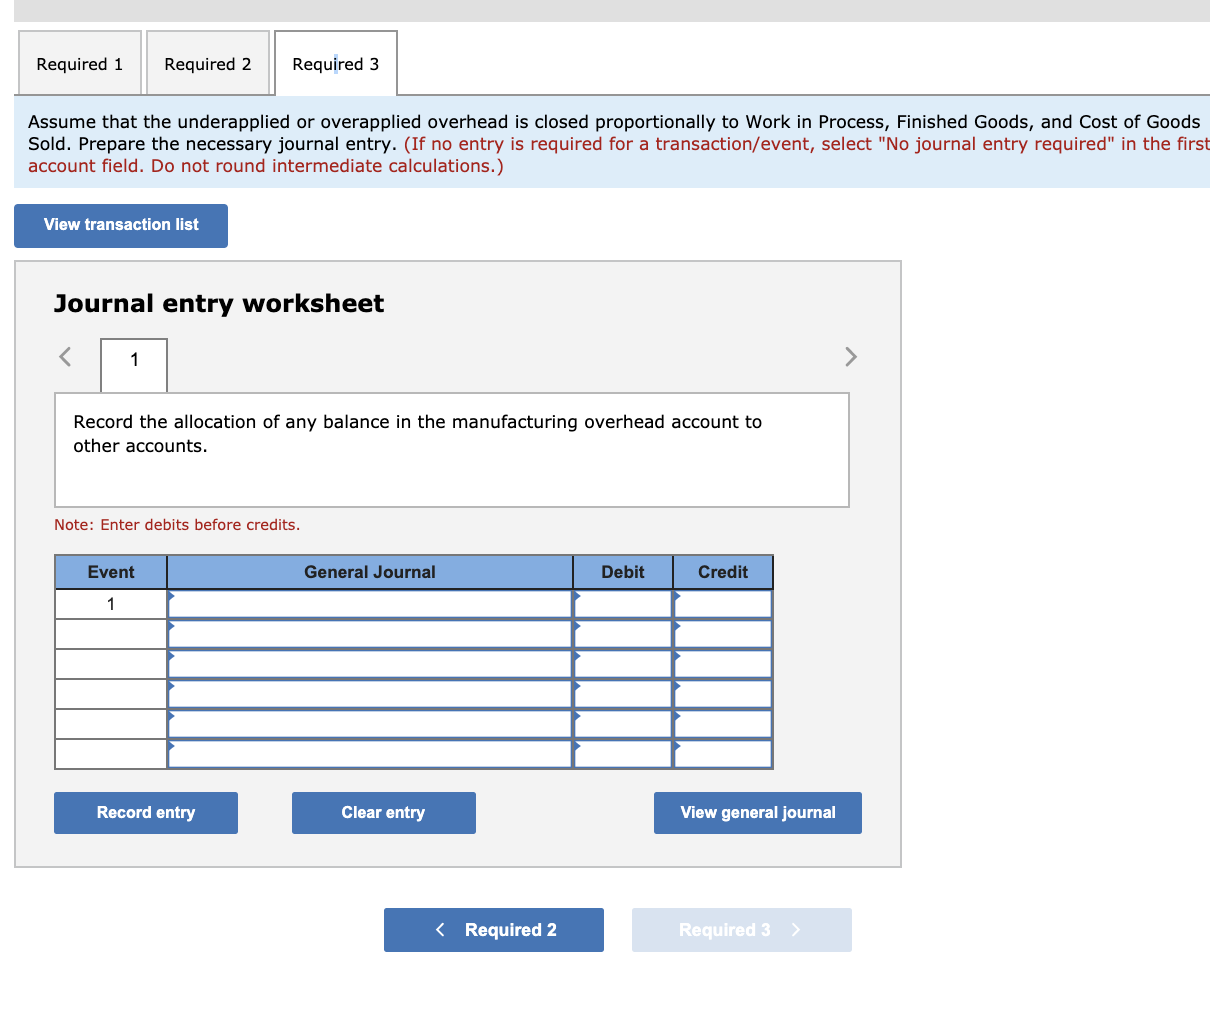Navigate back using the Required 2 button

pos(493,929)
